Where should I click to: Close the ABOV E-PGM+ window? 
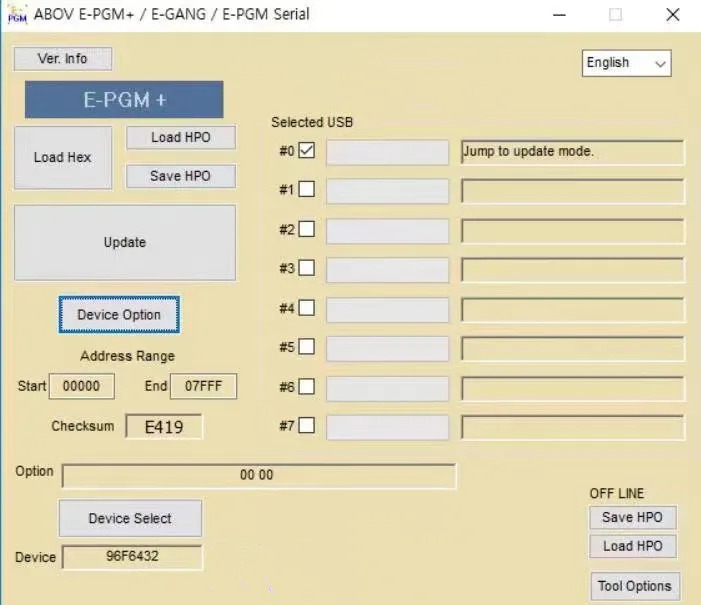[673, 15]
